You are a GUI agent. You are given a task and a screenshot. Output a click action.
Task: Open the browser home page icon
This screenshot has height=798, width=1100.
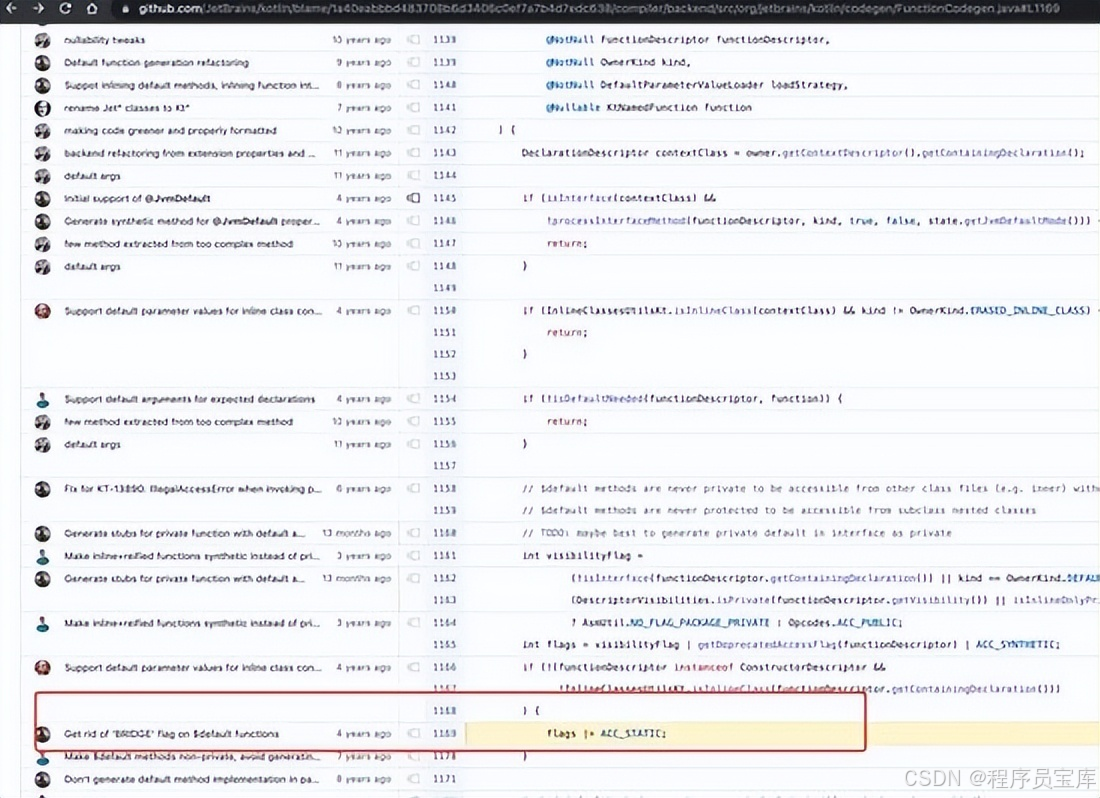[x=92, y=8]
